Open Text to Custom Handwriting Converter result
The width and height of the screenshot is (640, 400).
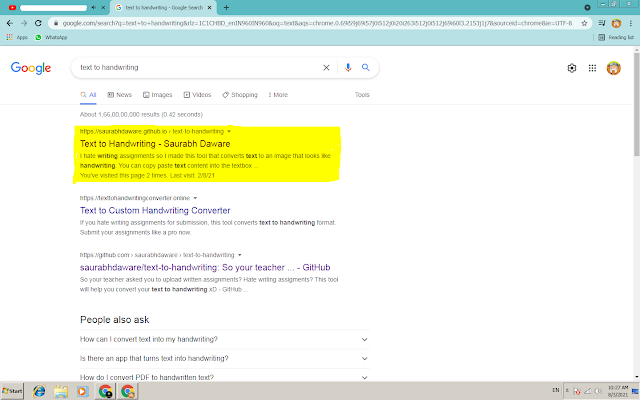click(x=155, y=211)
